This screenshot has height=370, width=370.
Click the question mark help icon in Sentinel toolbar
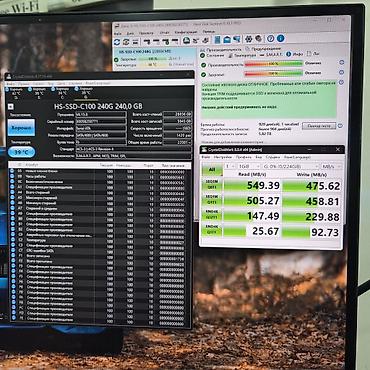point(271,39)
